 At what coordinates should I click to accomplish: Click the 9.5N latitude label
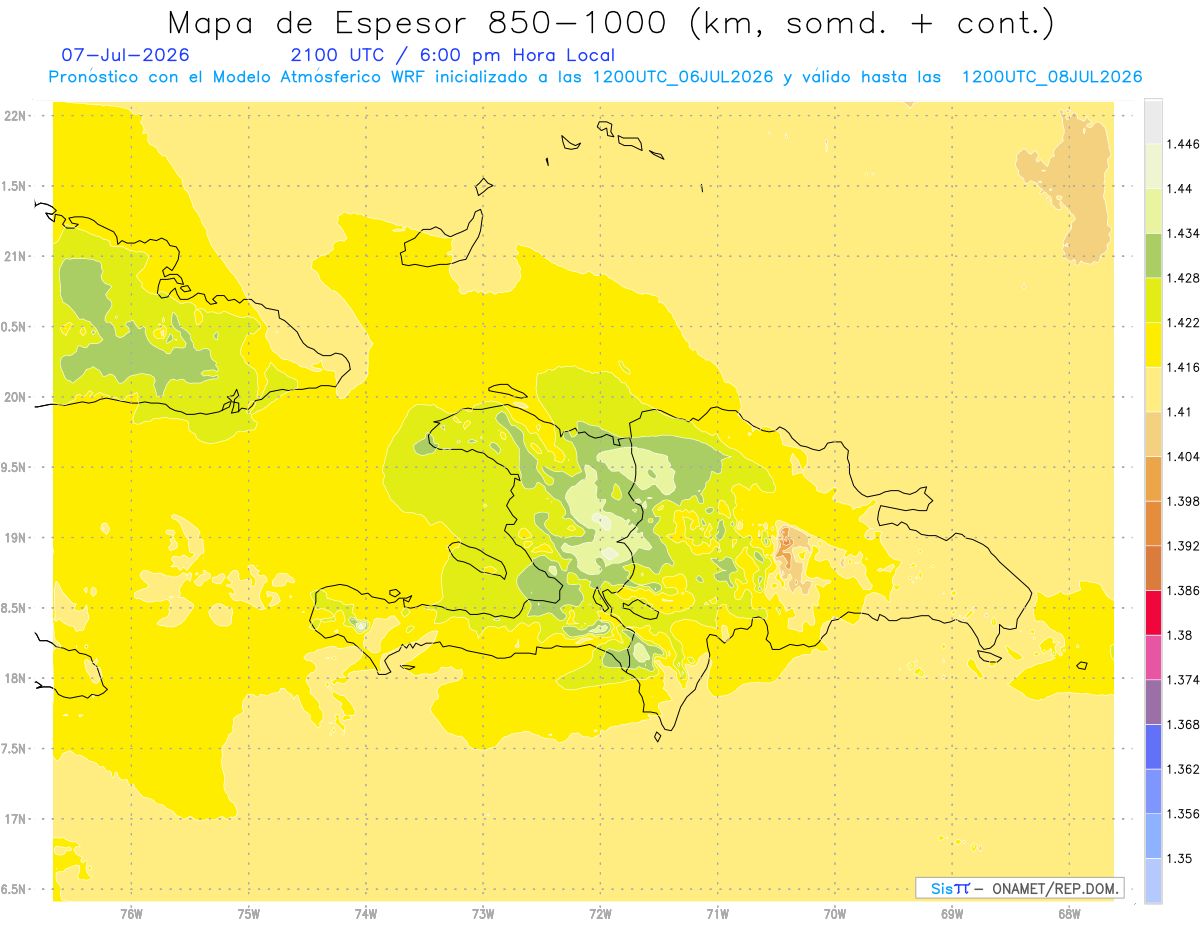(15, 467)
